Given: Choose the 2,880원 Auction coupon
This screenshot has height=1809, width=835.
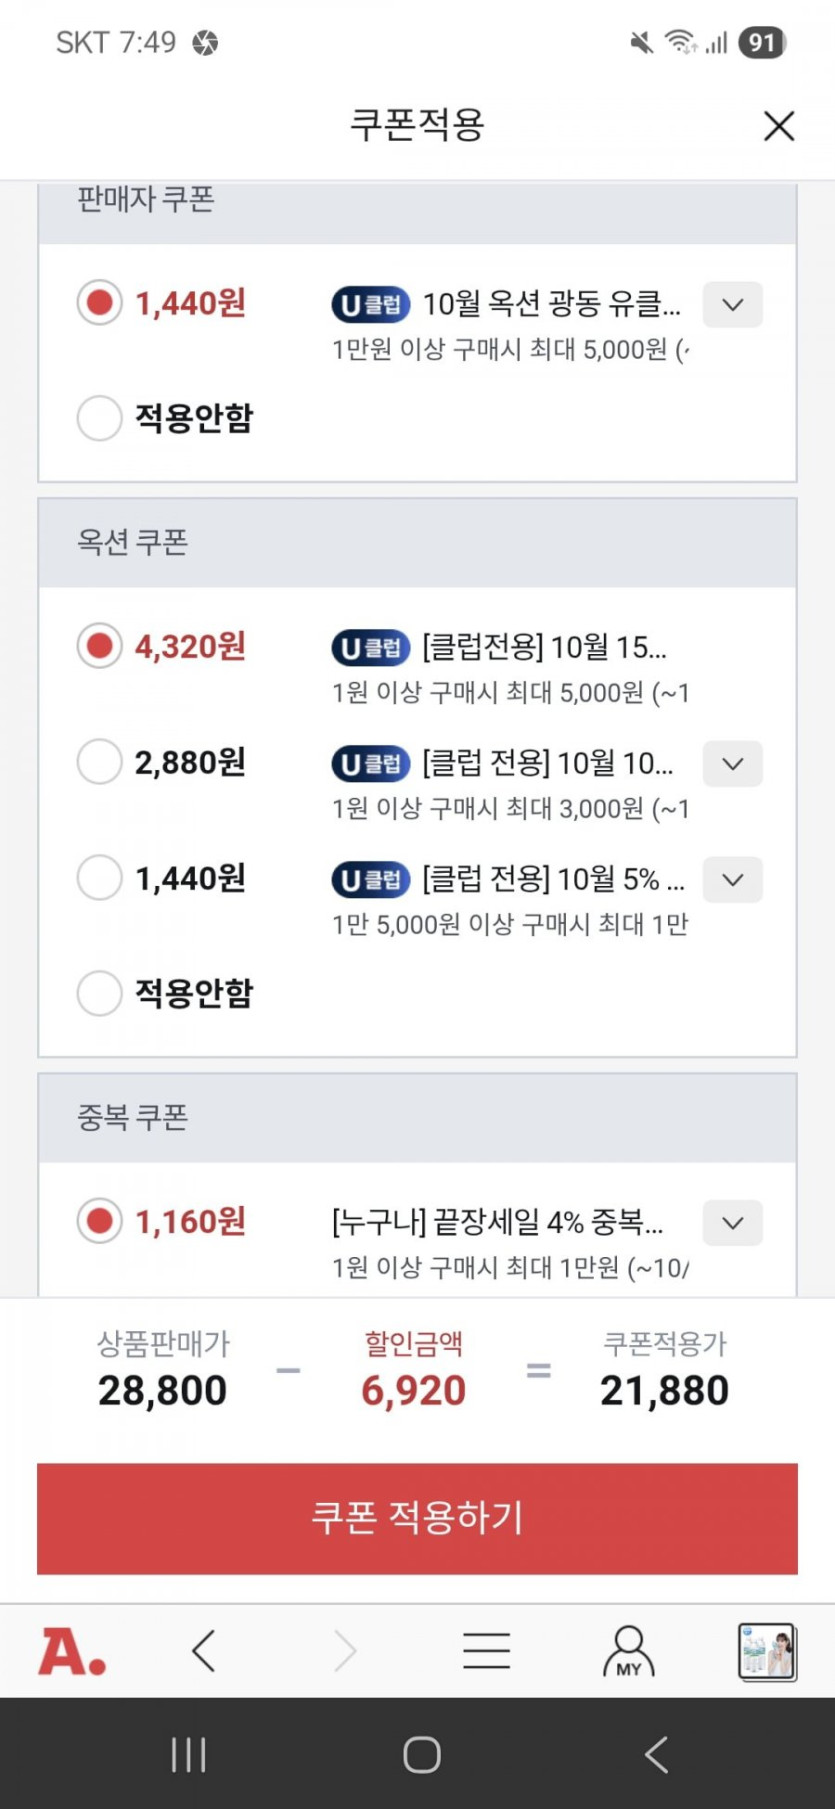Looking at the screenshot, I should click(x=100, y=763).
